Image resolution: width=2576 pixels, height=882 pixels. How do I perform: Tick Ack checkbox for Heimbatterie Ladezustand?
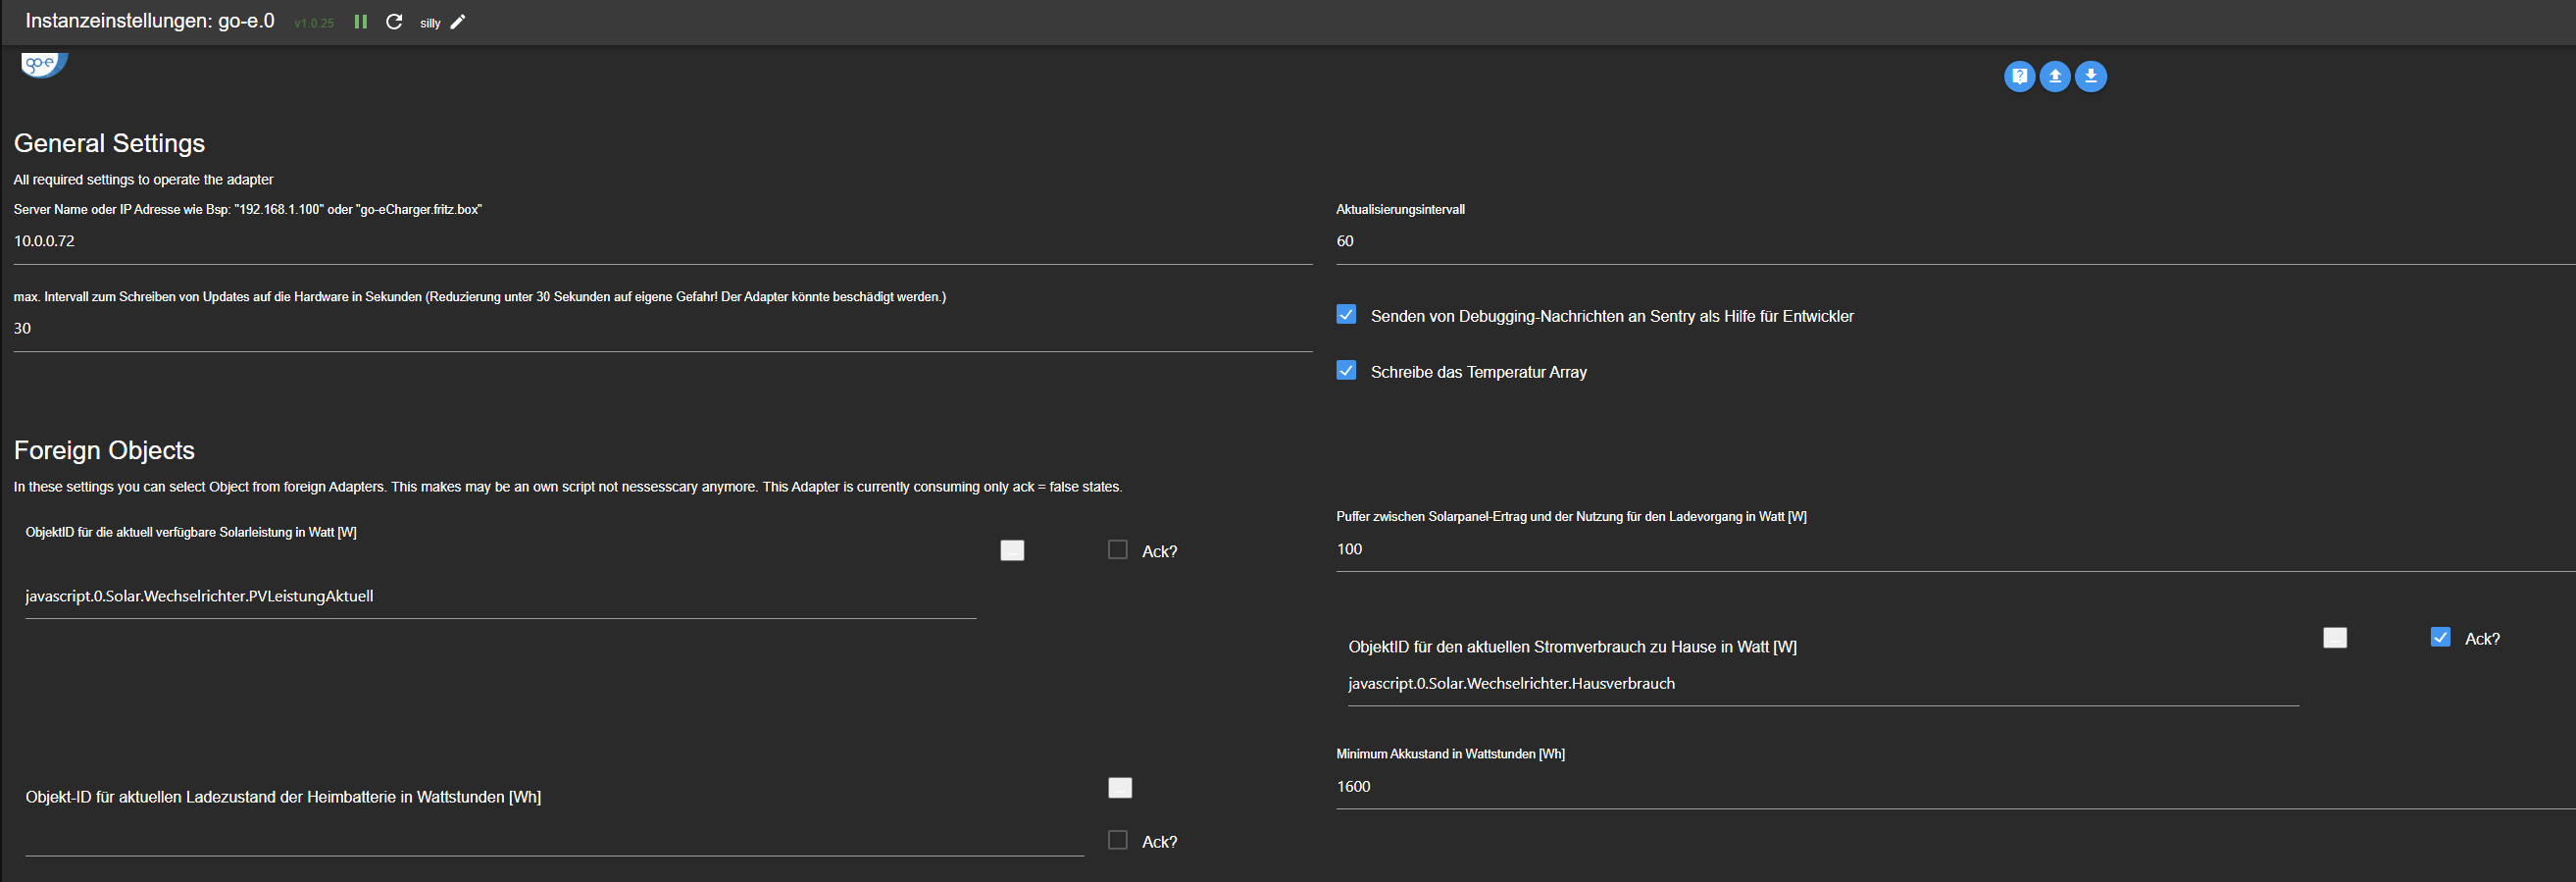[1118, 840]
